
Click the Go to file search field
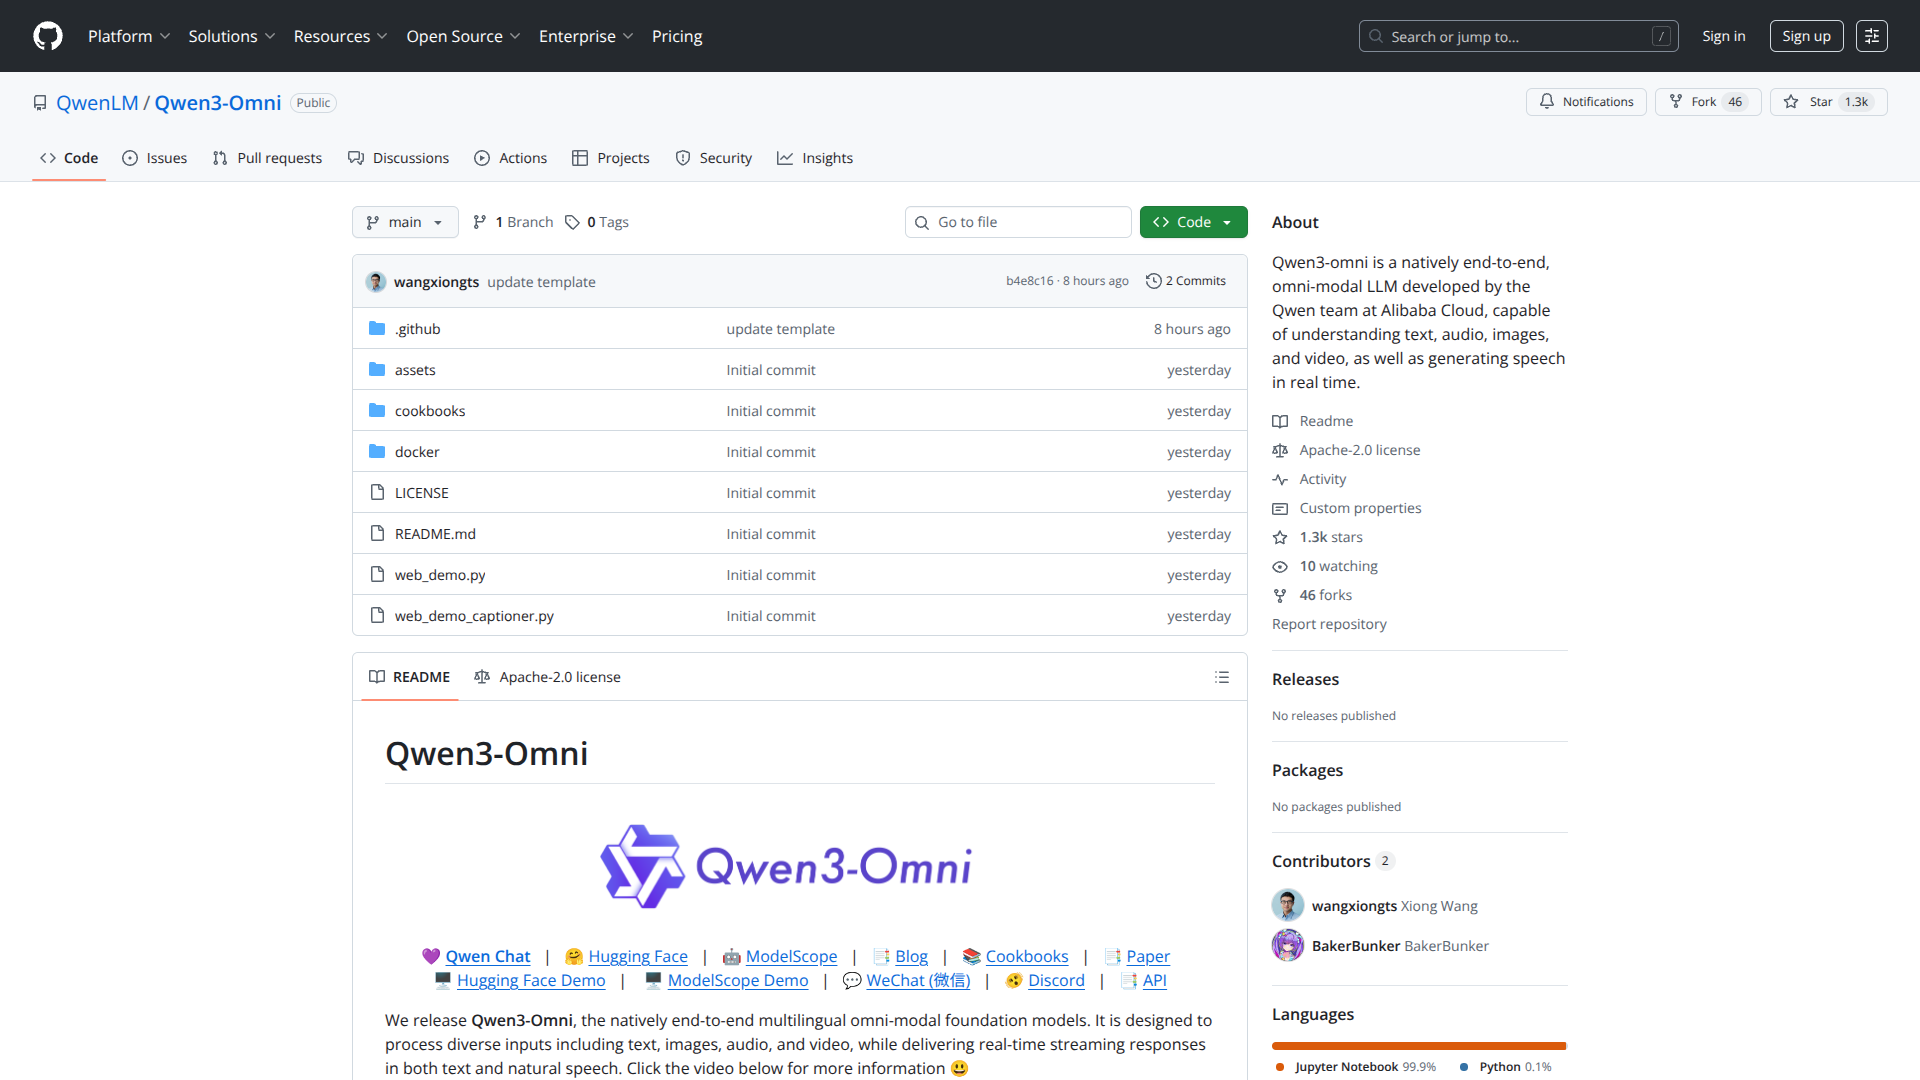pos(1018,222)
